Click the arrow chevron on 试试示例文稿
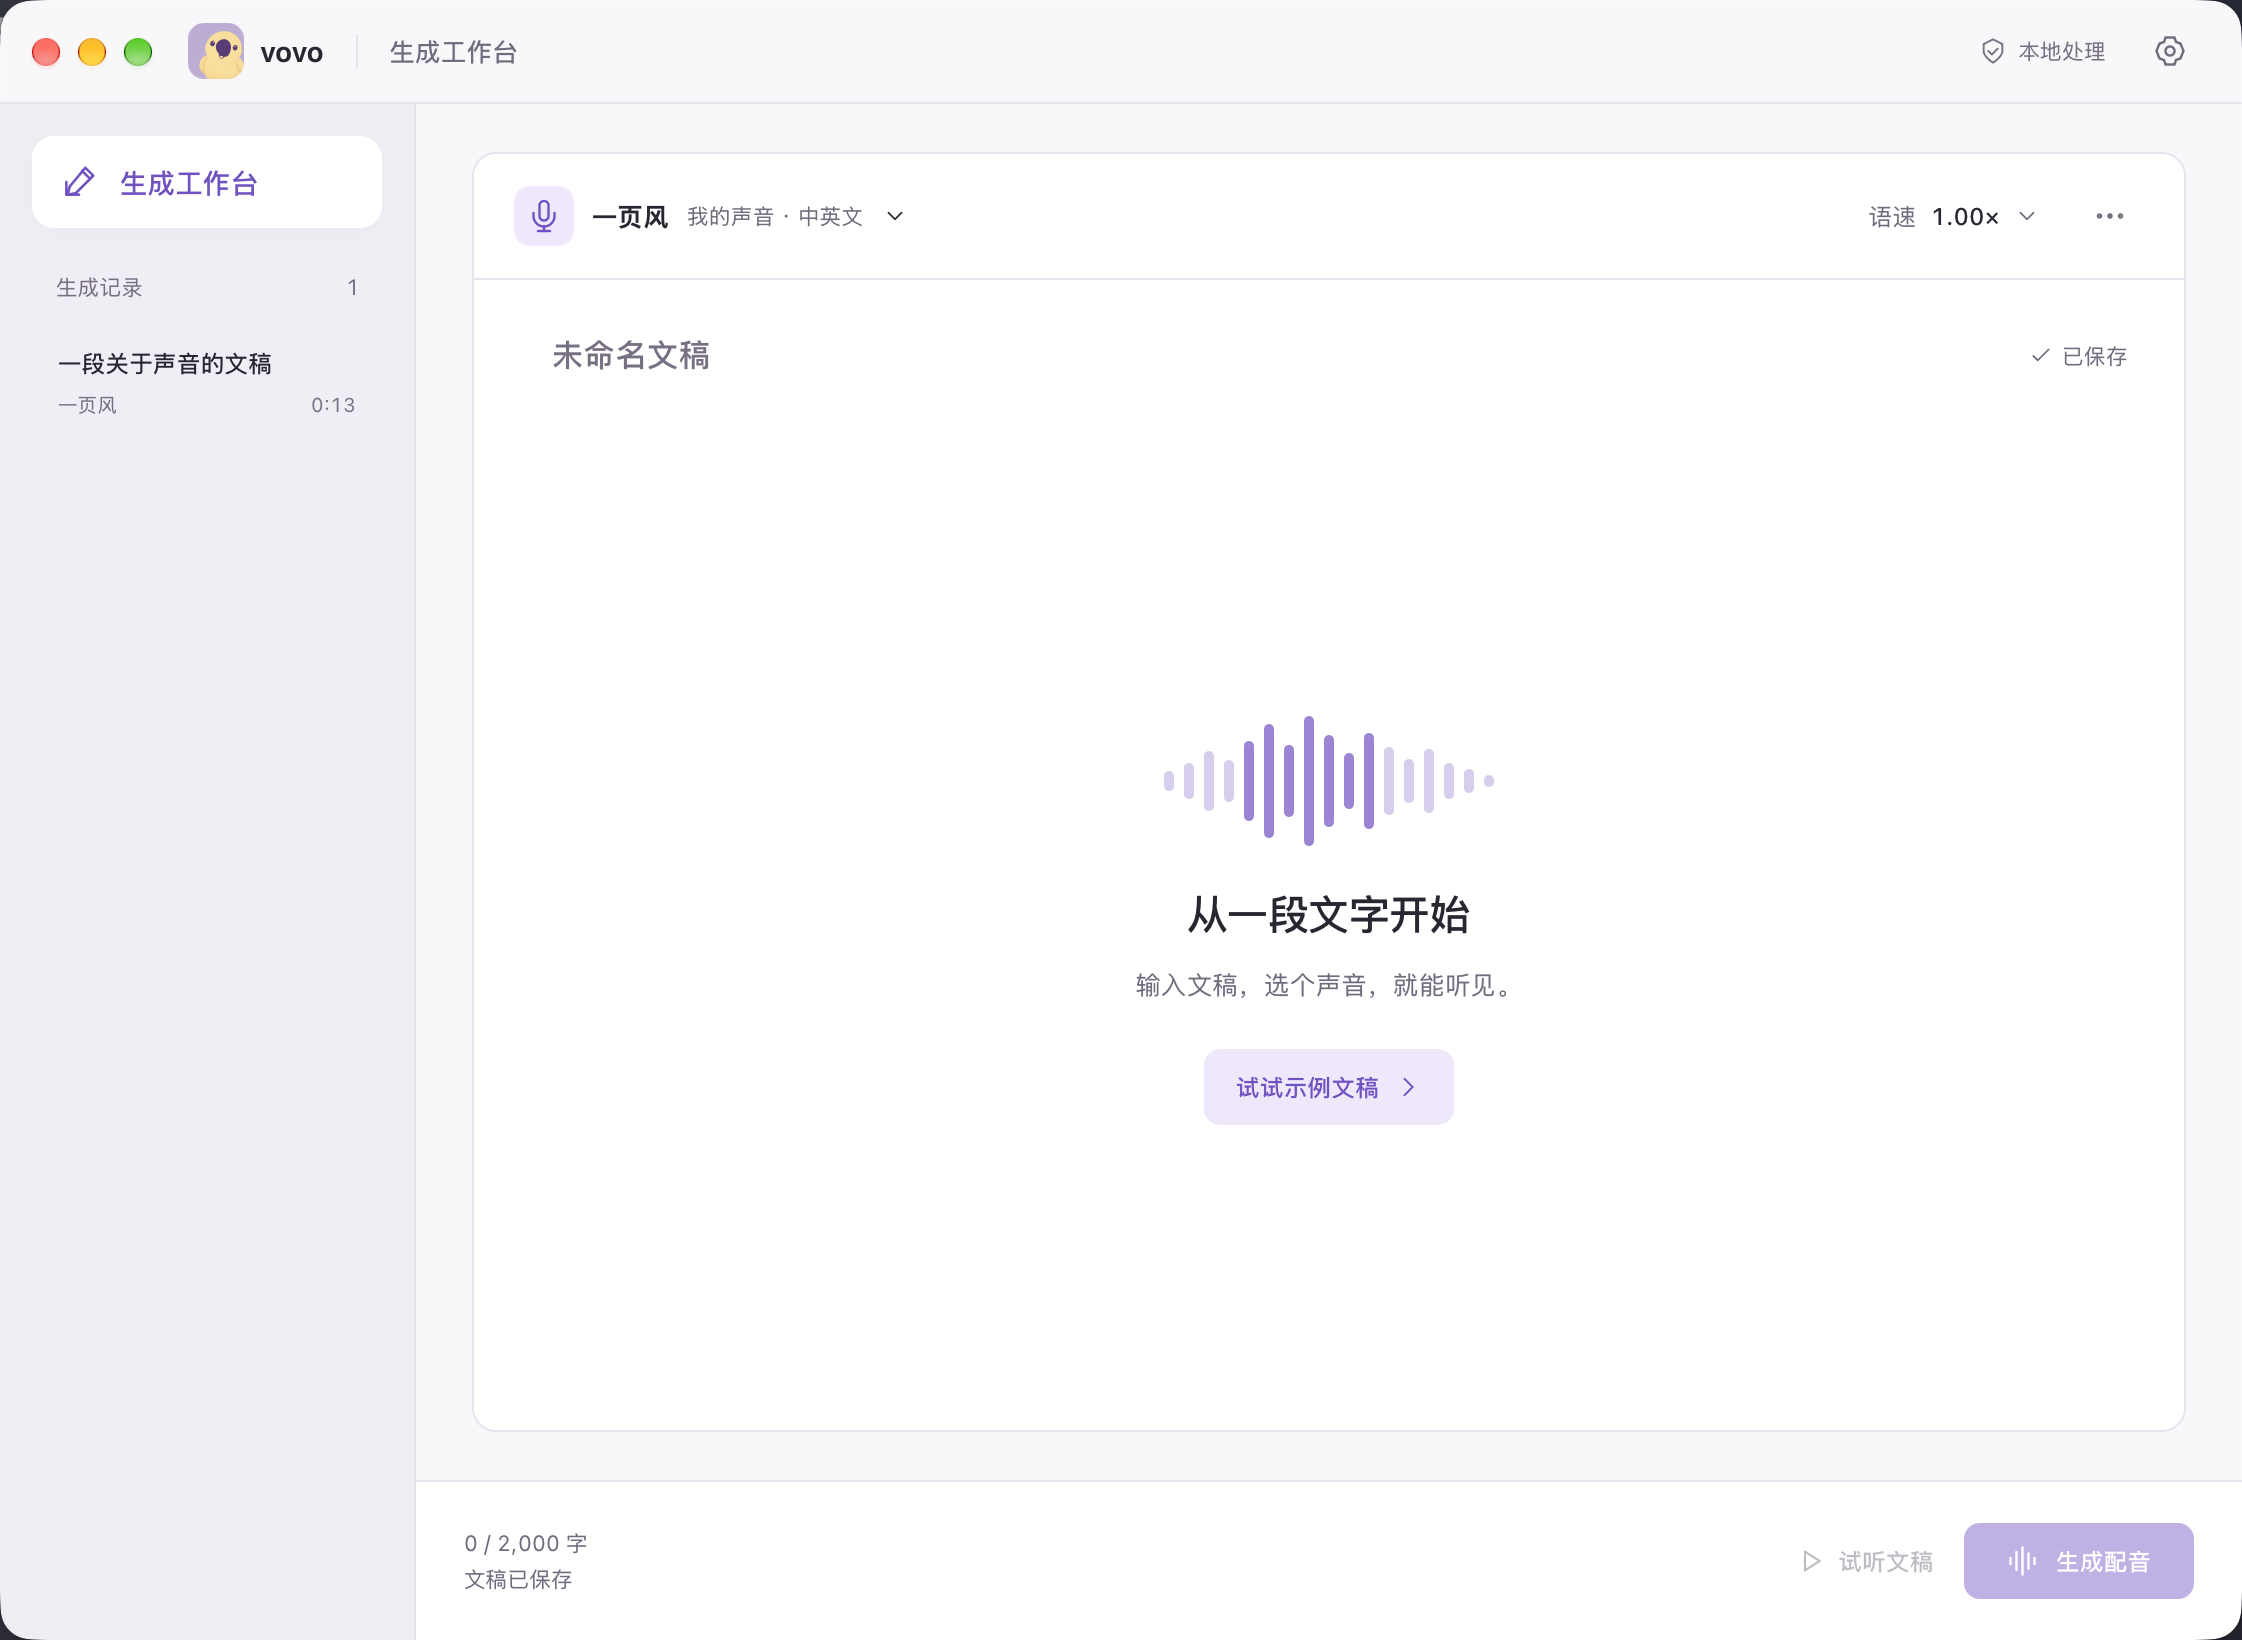Viewport: 2242px width, 1640px height. click(x=1409, y=1087)
